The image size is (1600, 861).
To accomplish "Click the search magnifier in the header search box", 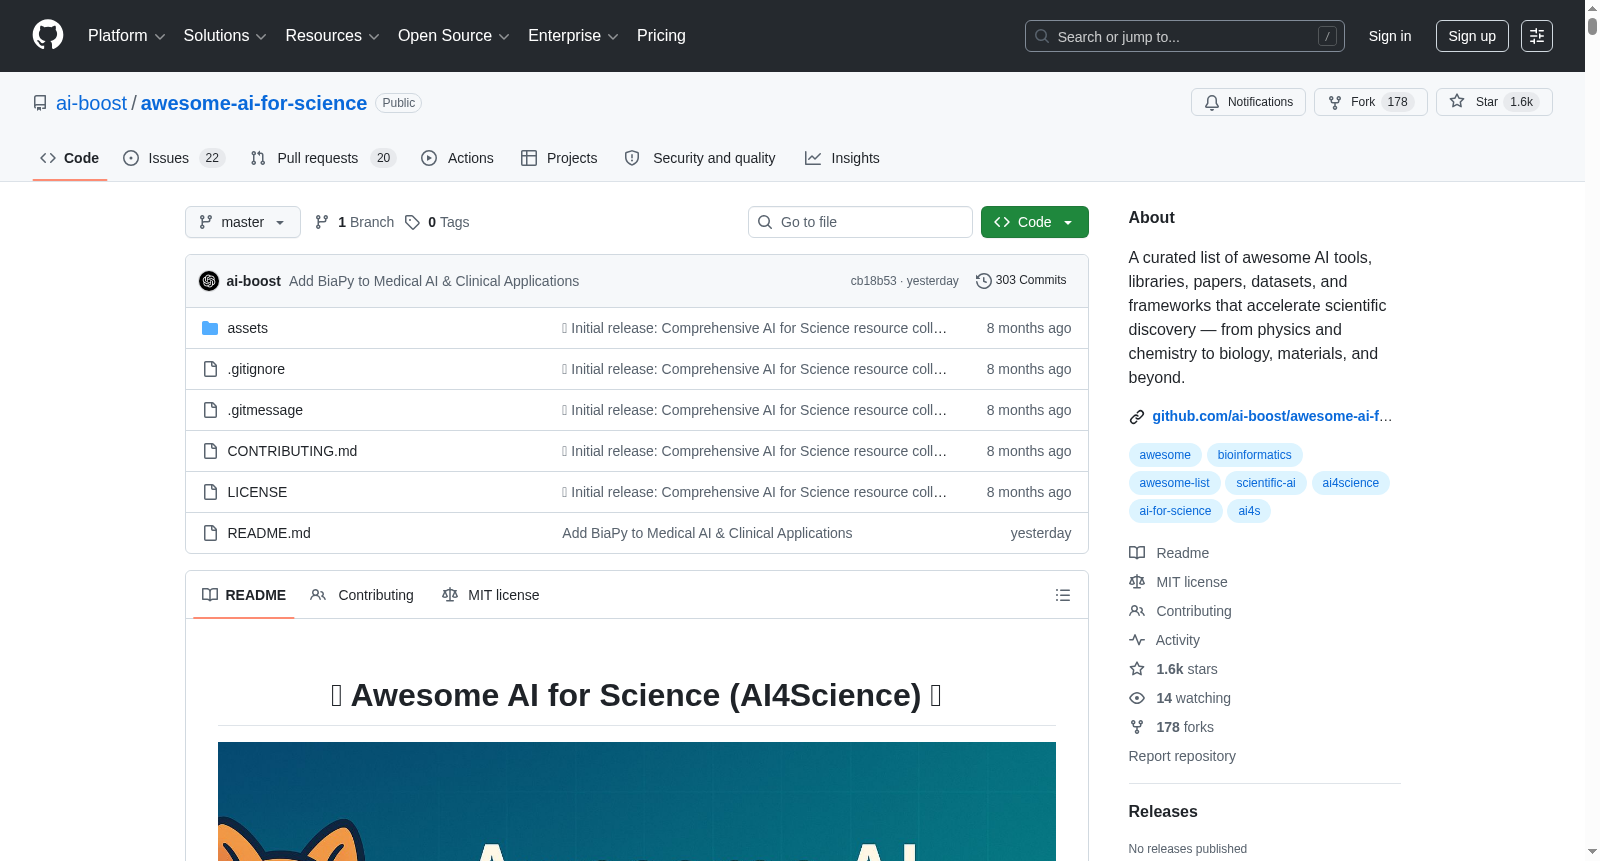I will click(x=1042, y=36).
